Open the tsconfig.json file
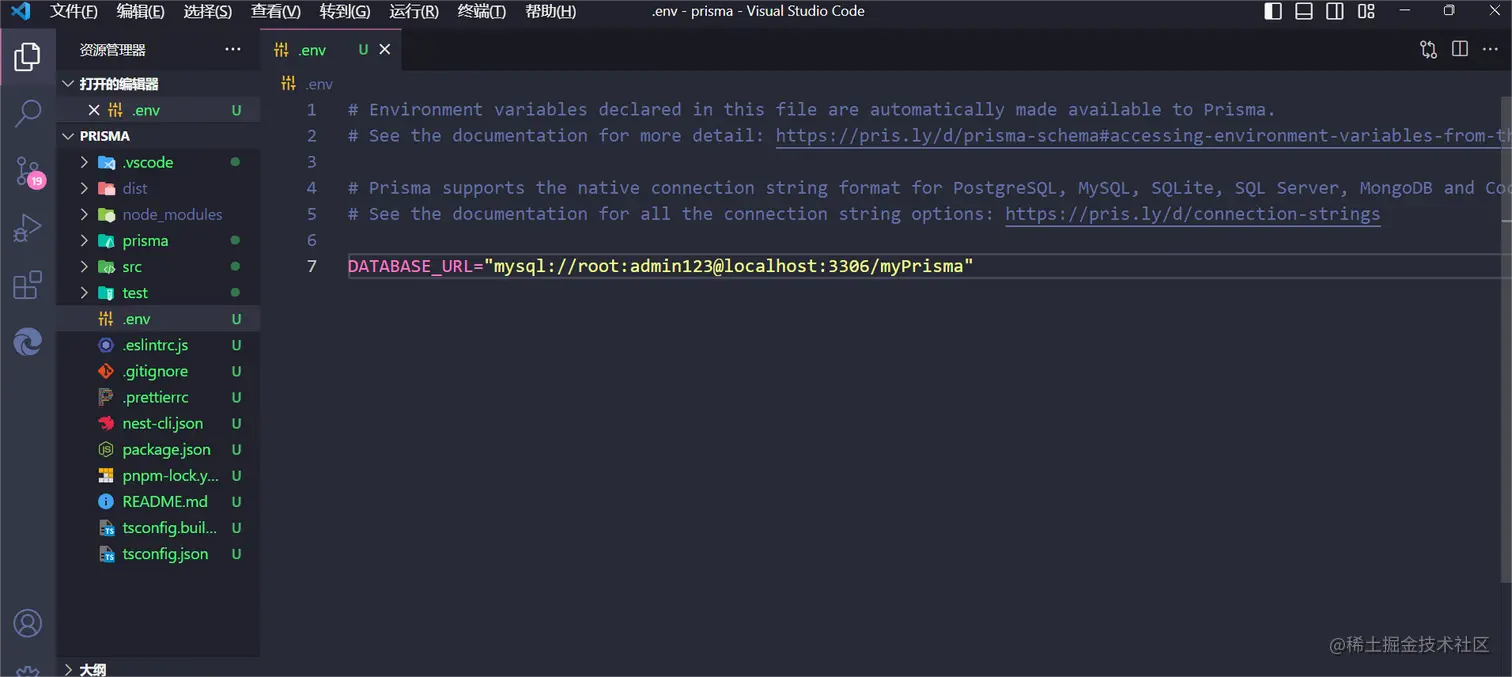1512x677 pixels. (x=158, y=554)
